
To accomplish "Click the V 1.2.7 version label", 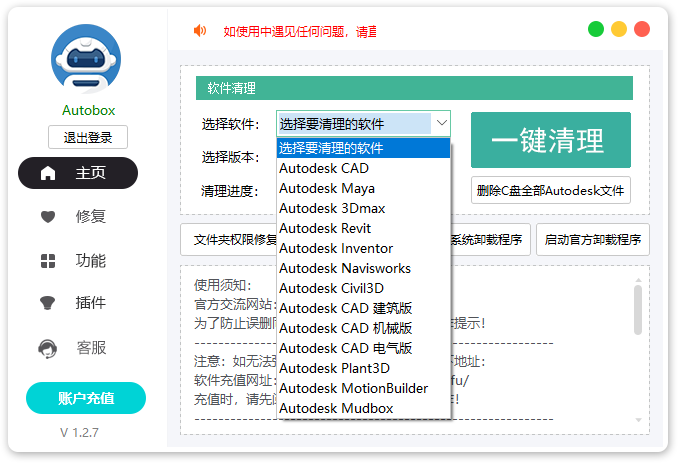I will click(x=80, y=432).
